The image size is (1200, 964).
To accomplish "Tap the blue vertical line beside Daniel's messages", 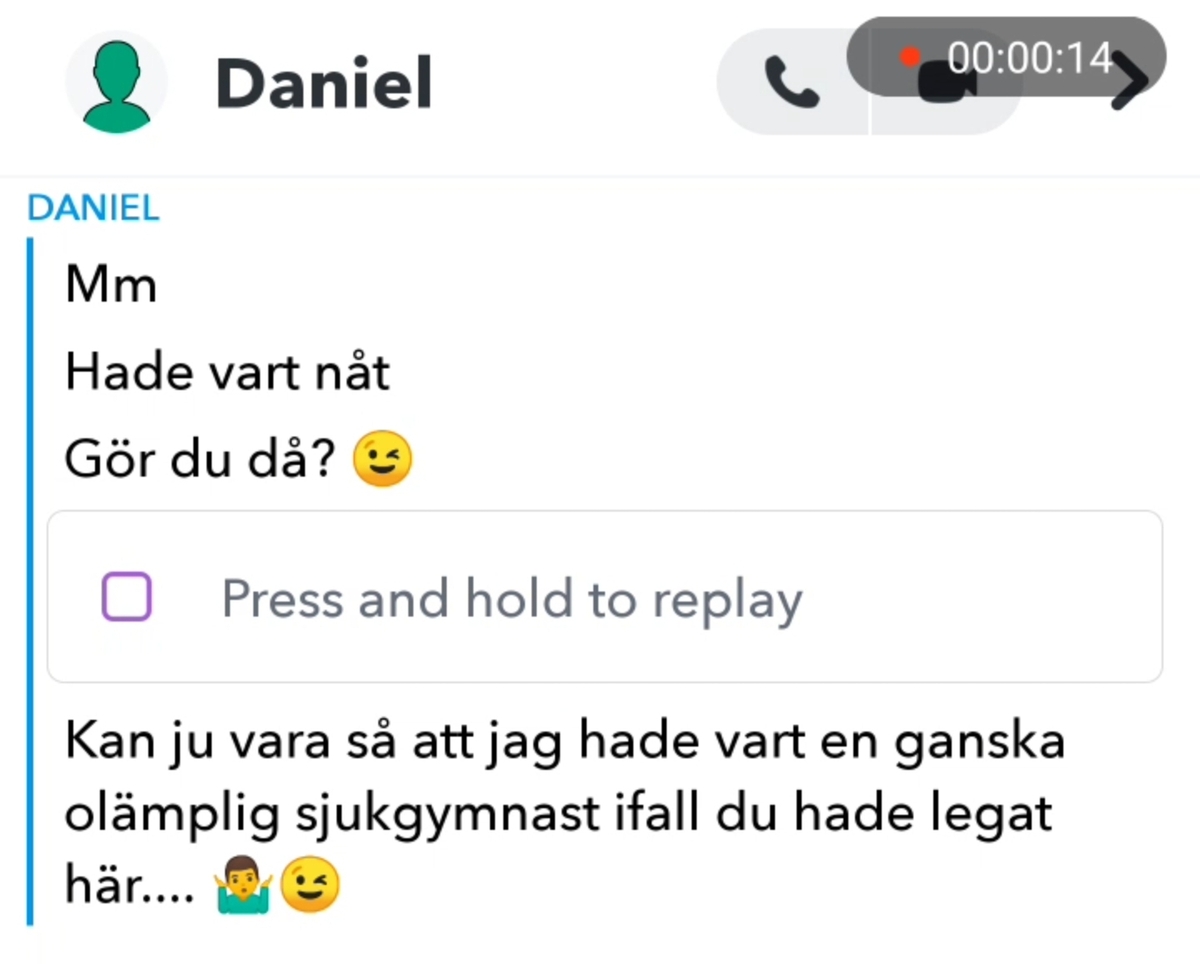I will point(30,580).
